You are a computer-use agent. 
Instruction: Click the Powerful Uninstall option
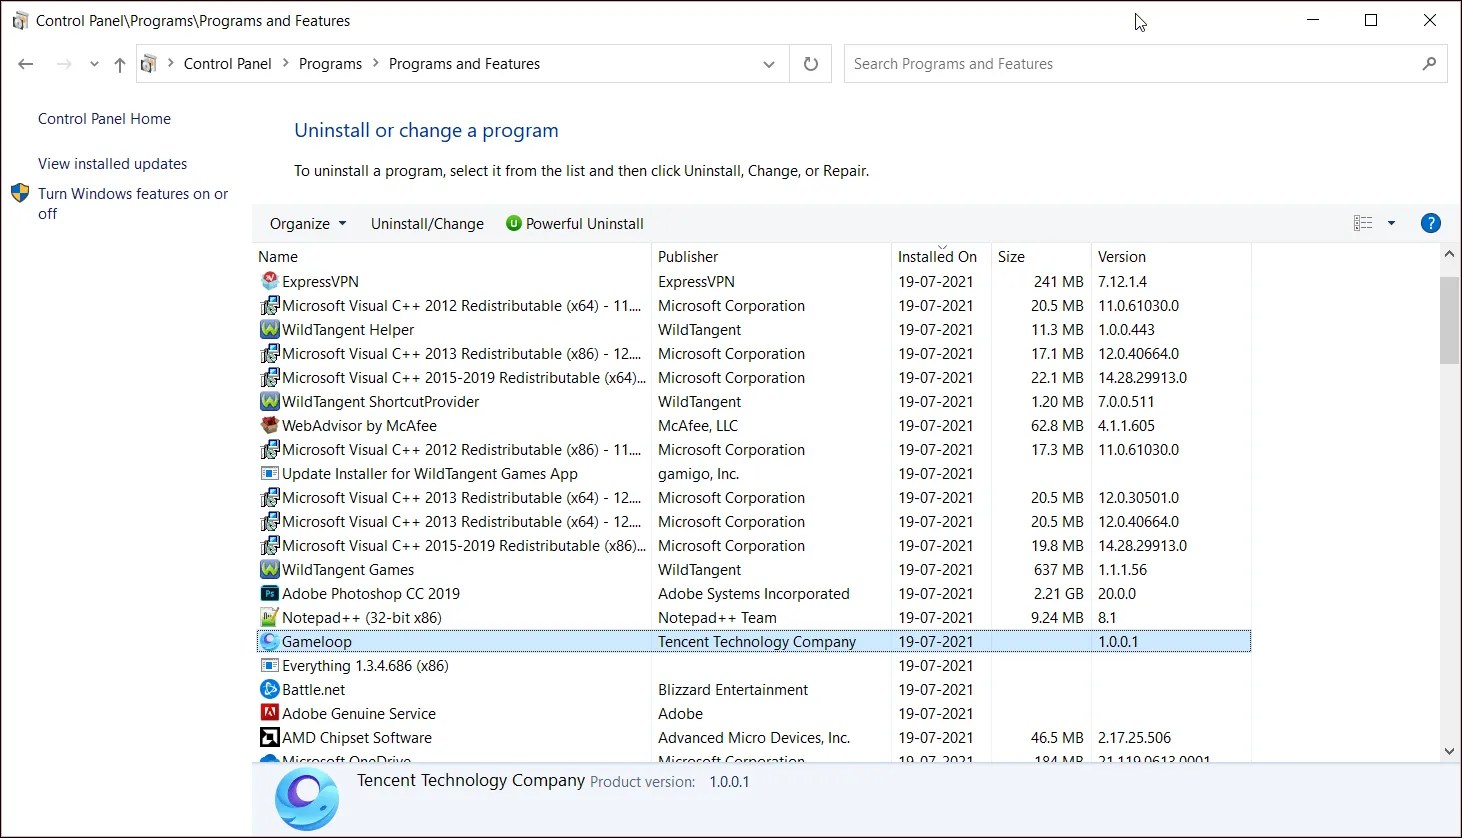click(575, 223)
